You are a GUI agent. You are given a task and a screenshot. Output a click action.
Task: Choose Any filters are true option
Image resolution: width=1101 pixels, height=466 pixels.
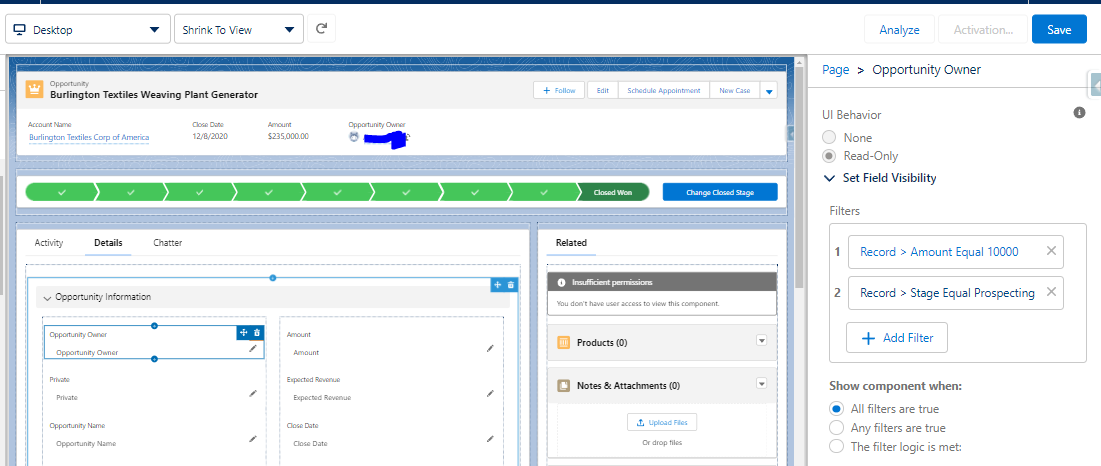[x=836, y=428]
